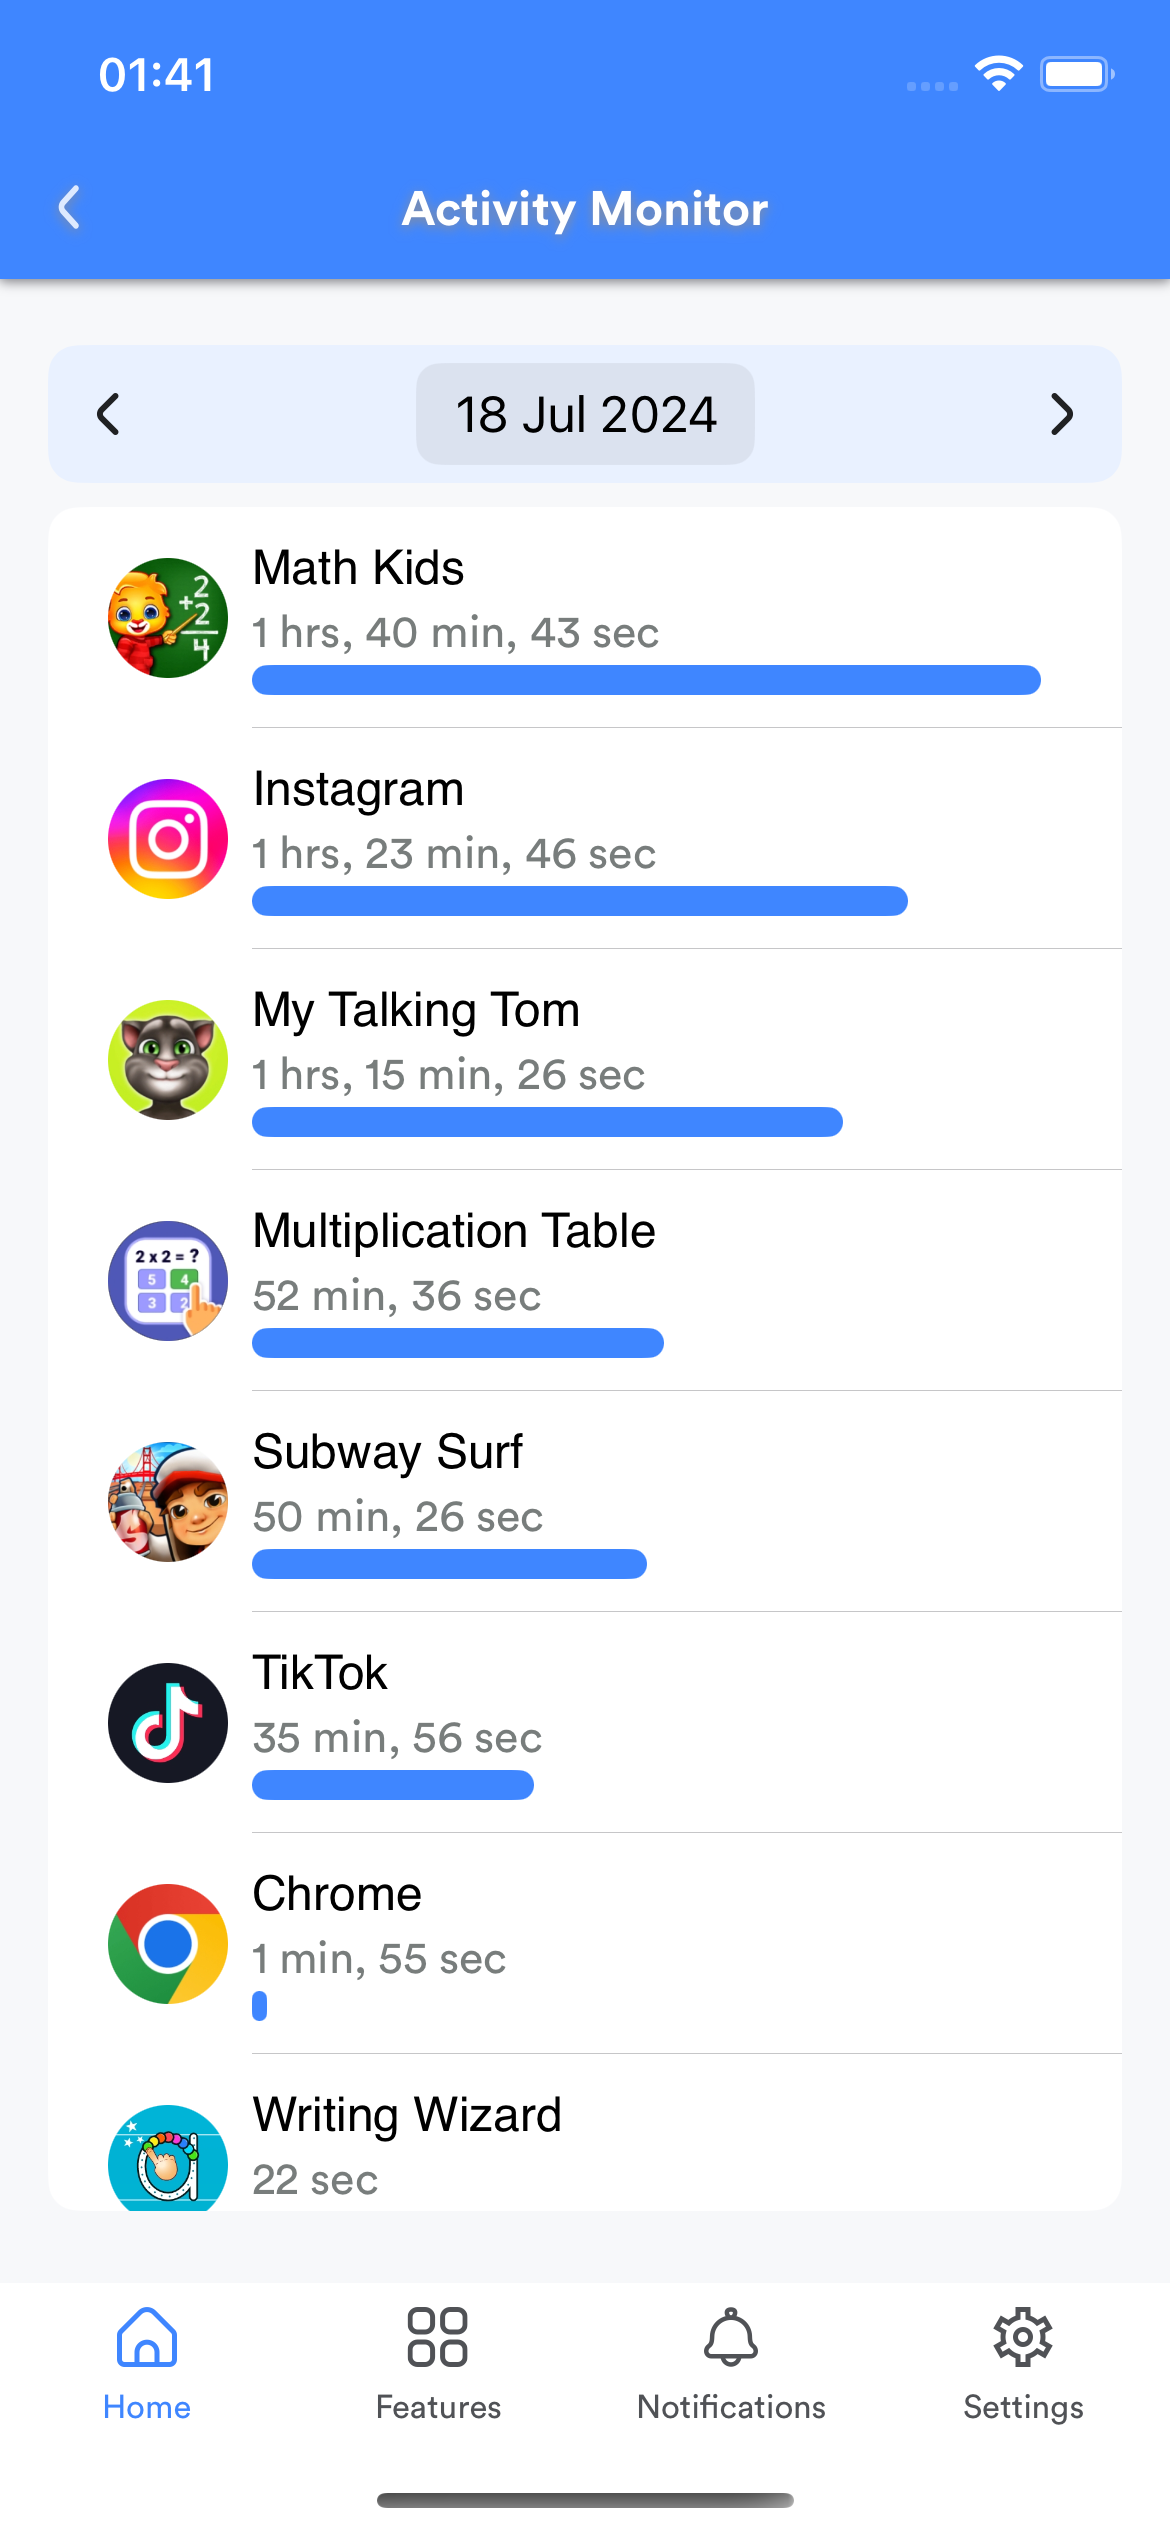The width and height of the screenshot is (1170, 2532).
Task: Tap the Multiplication Table app icon
Action: [x=168, y=1281]
